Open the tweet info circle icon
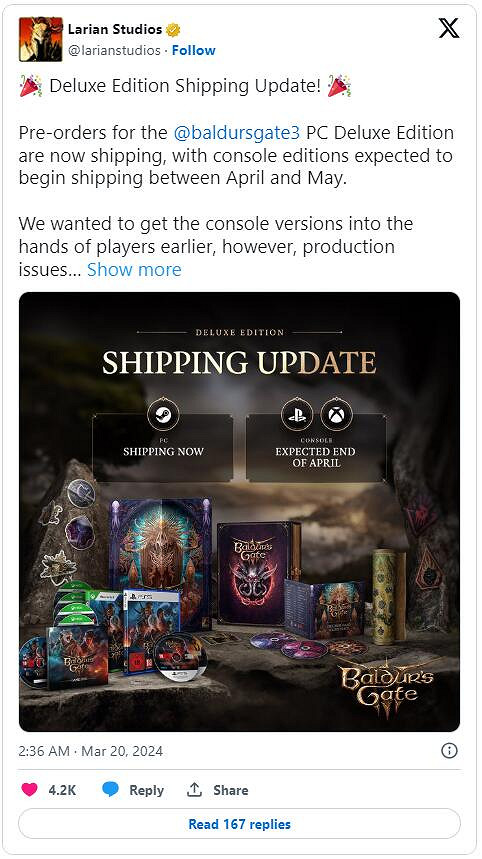 coord(449,751)
